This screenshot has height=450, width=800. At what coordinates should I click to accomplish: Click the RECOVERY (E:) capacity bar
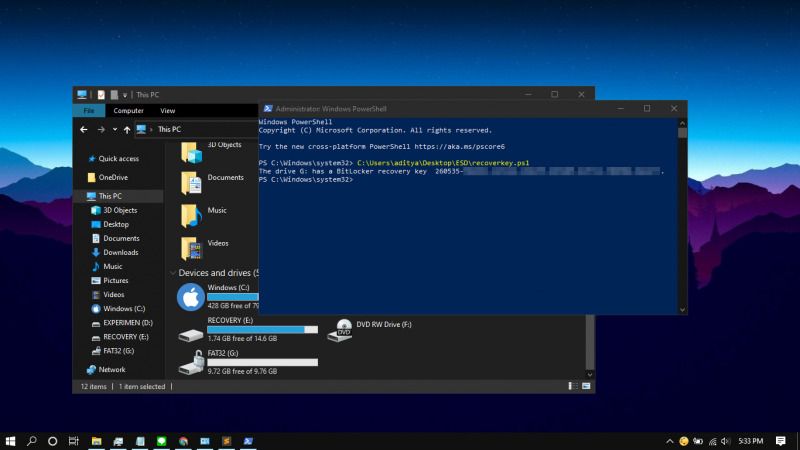click(262, 330)
